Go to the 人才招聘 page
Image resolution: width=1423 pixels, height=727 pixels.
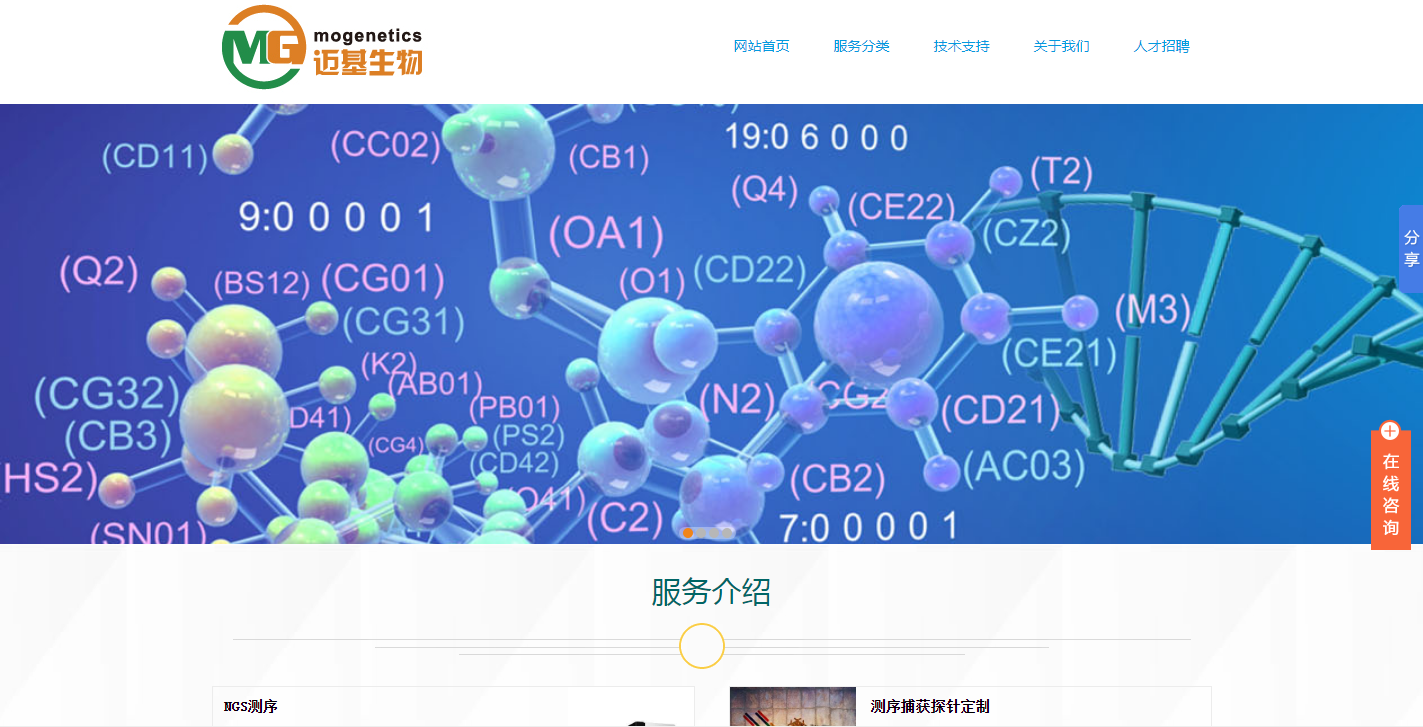tap(1161, 46)
